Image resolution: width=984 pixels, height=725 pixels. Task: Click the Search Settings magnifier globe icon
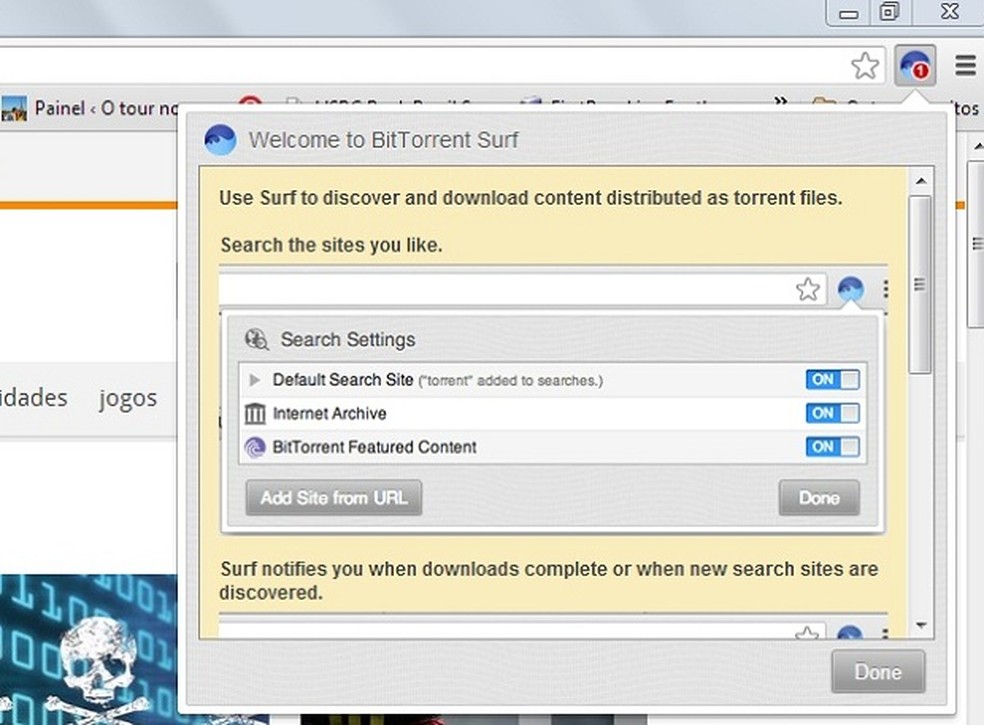coord(257,340)
